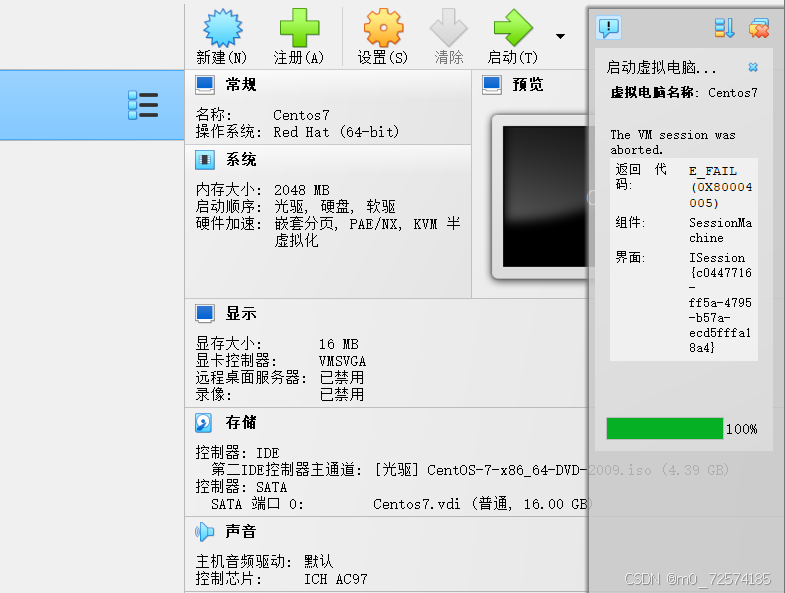Click the memory size value 2048 MB
The height and width of the screenshot is (593, 785).
[302, 190]
